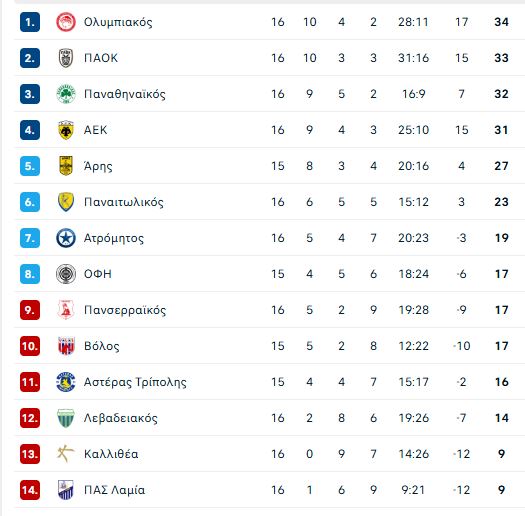Click ΠΑΟΚ goal record 31:16
Screen dimensions: 525x516
(x=413, y=58)
